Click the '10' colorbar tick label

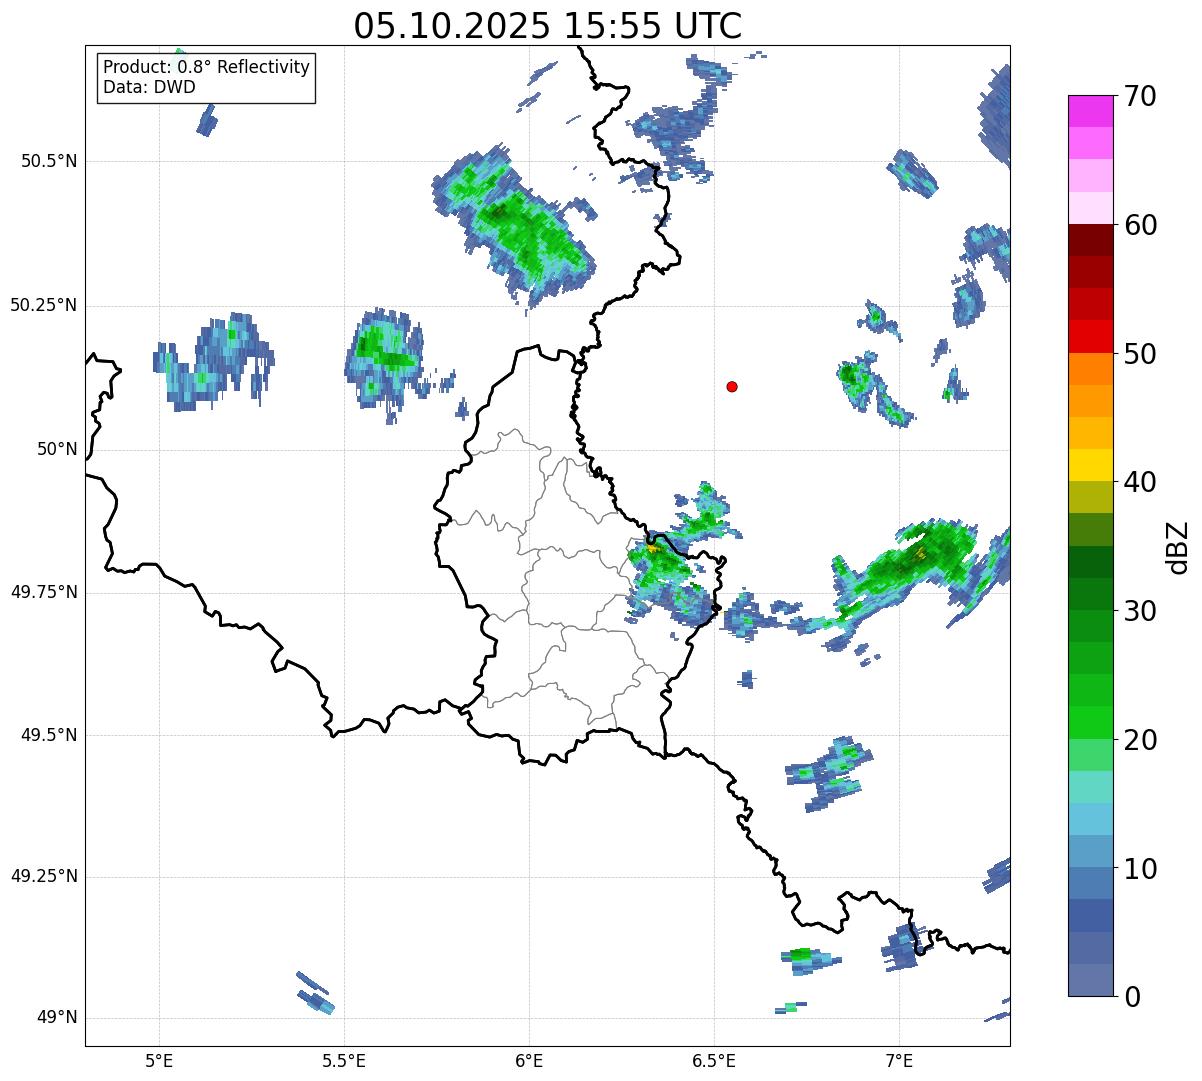coord(1140,869)
